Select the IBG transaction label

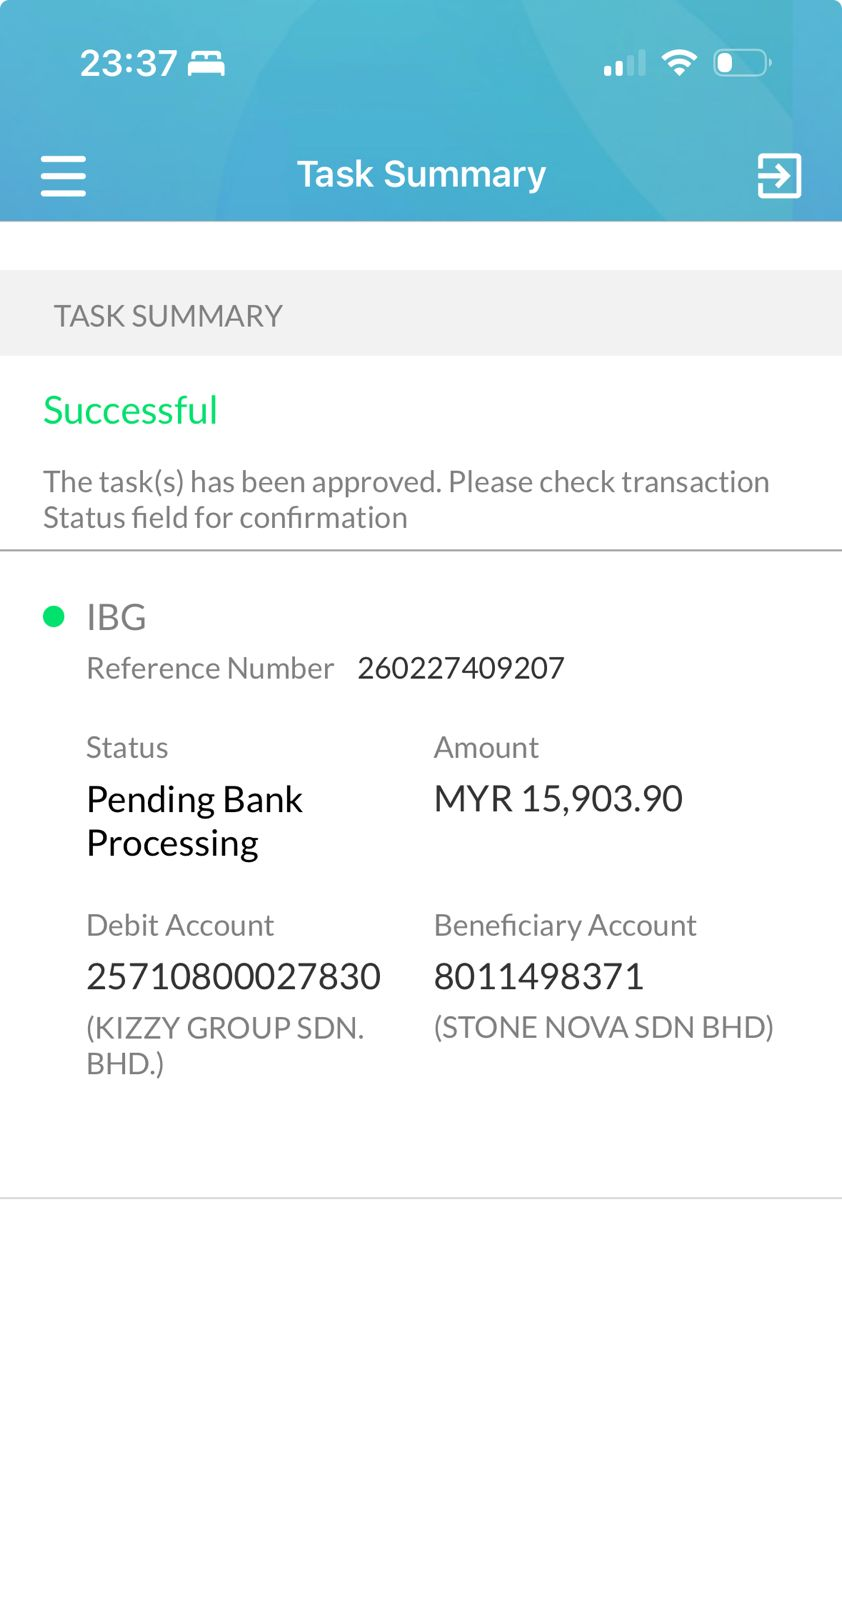pos(116,617)
